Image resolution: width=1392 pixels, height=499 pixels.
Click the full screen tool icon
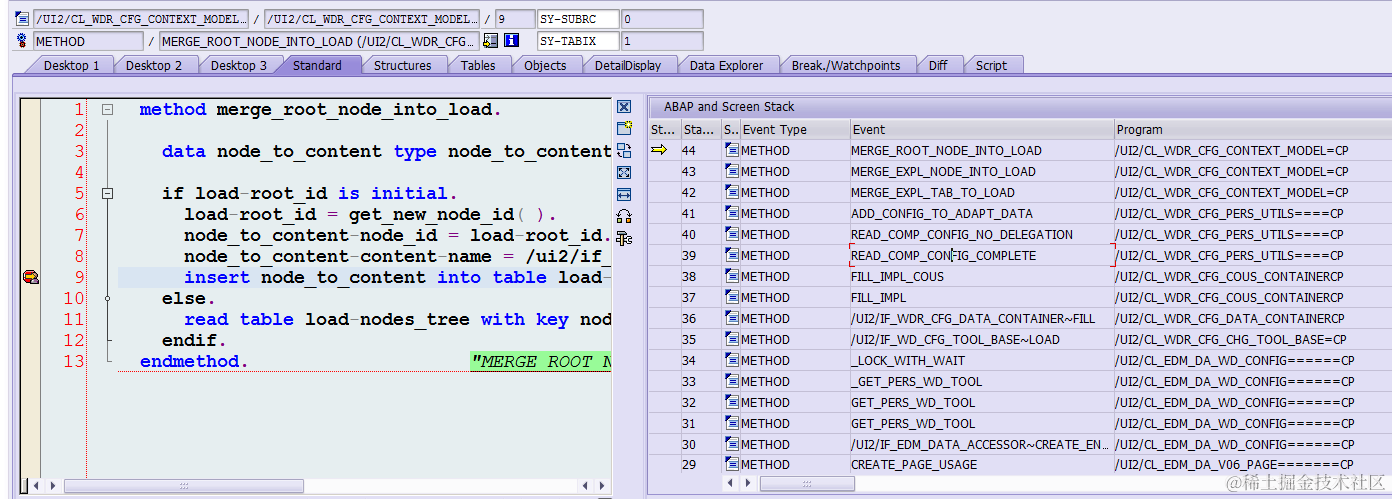coord(624,172)
